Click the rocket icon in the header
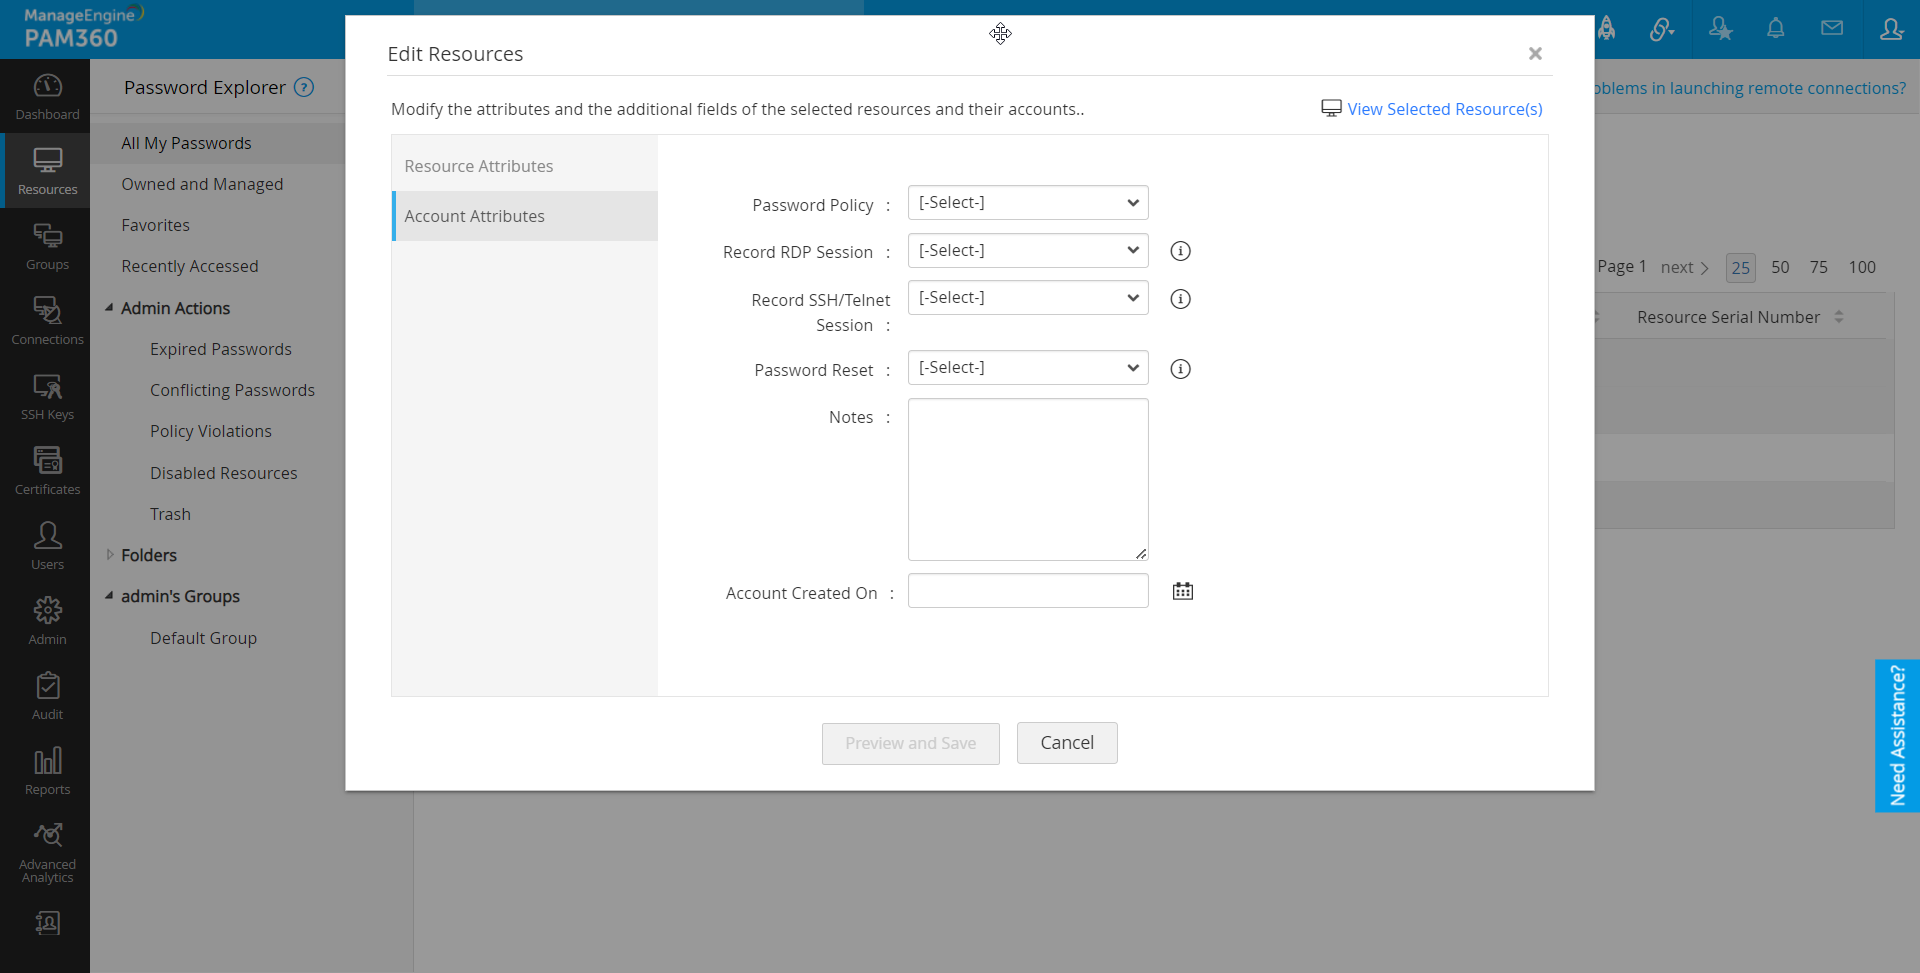This screenshot has width=1920, height=973. pyautogui.click(x=1607, y=29)
